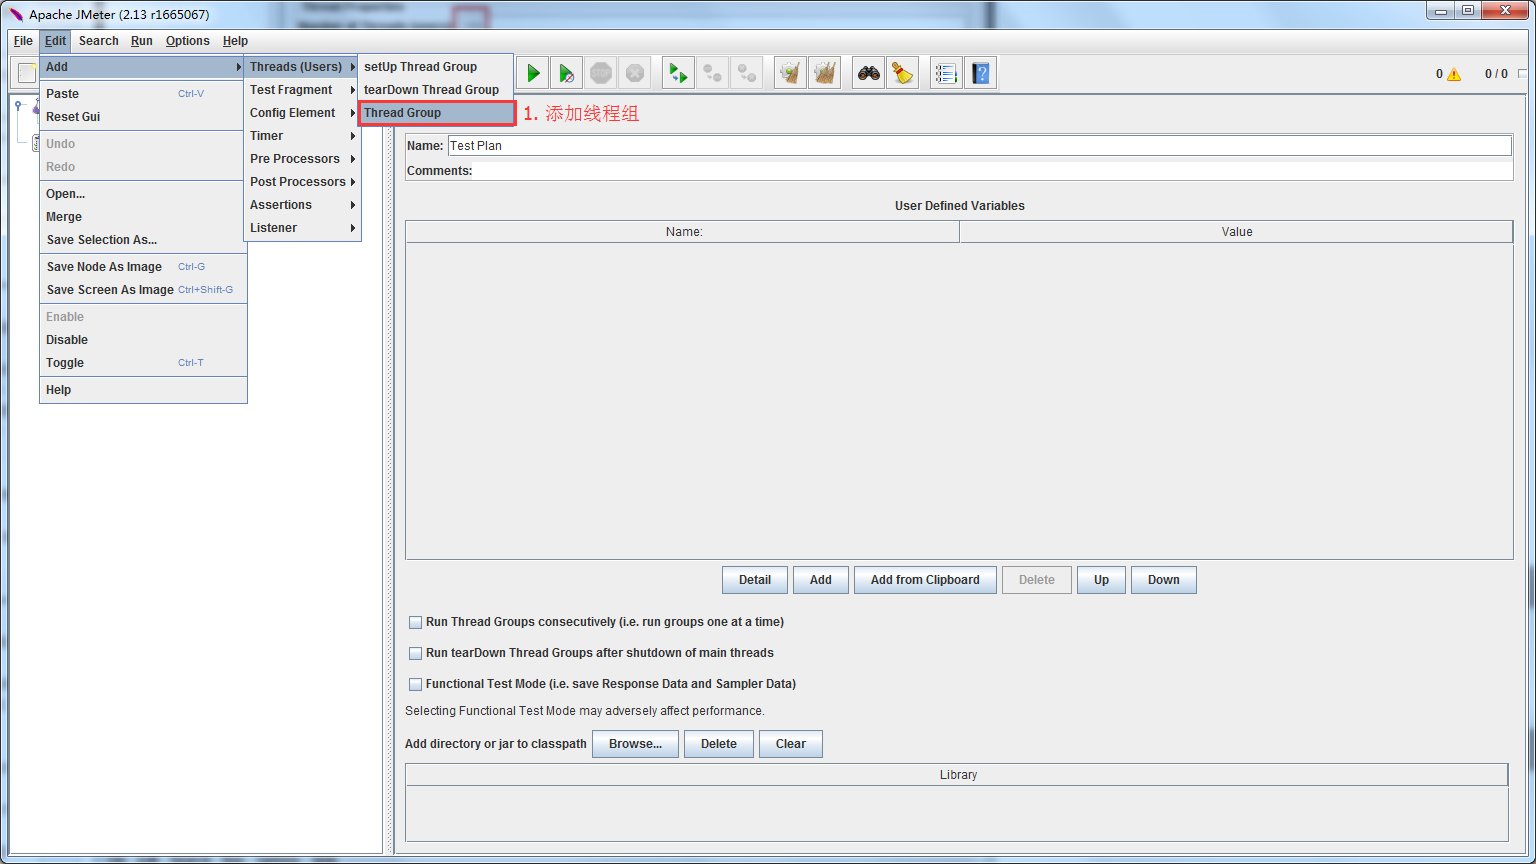1536x864 pixels.
Task: Click Add from Clipboard button
Action: click(x=925, y=580)
